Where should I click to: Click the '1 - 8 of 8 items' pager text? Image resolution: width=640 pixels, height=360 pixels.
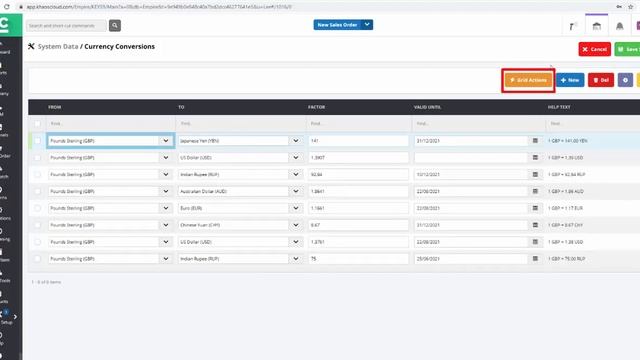click(46, 282)
